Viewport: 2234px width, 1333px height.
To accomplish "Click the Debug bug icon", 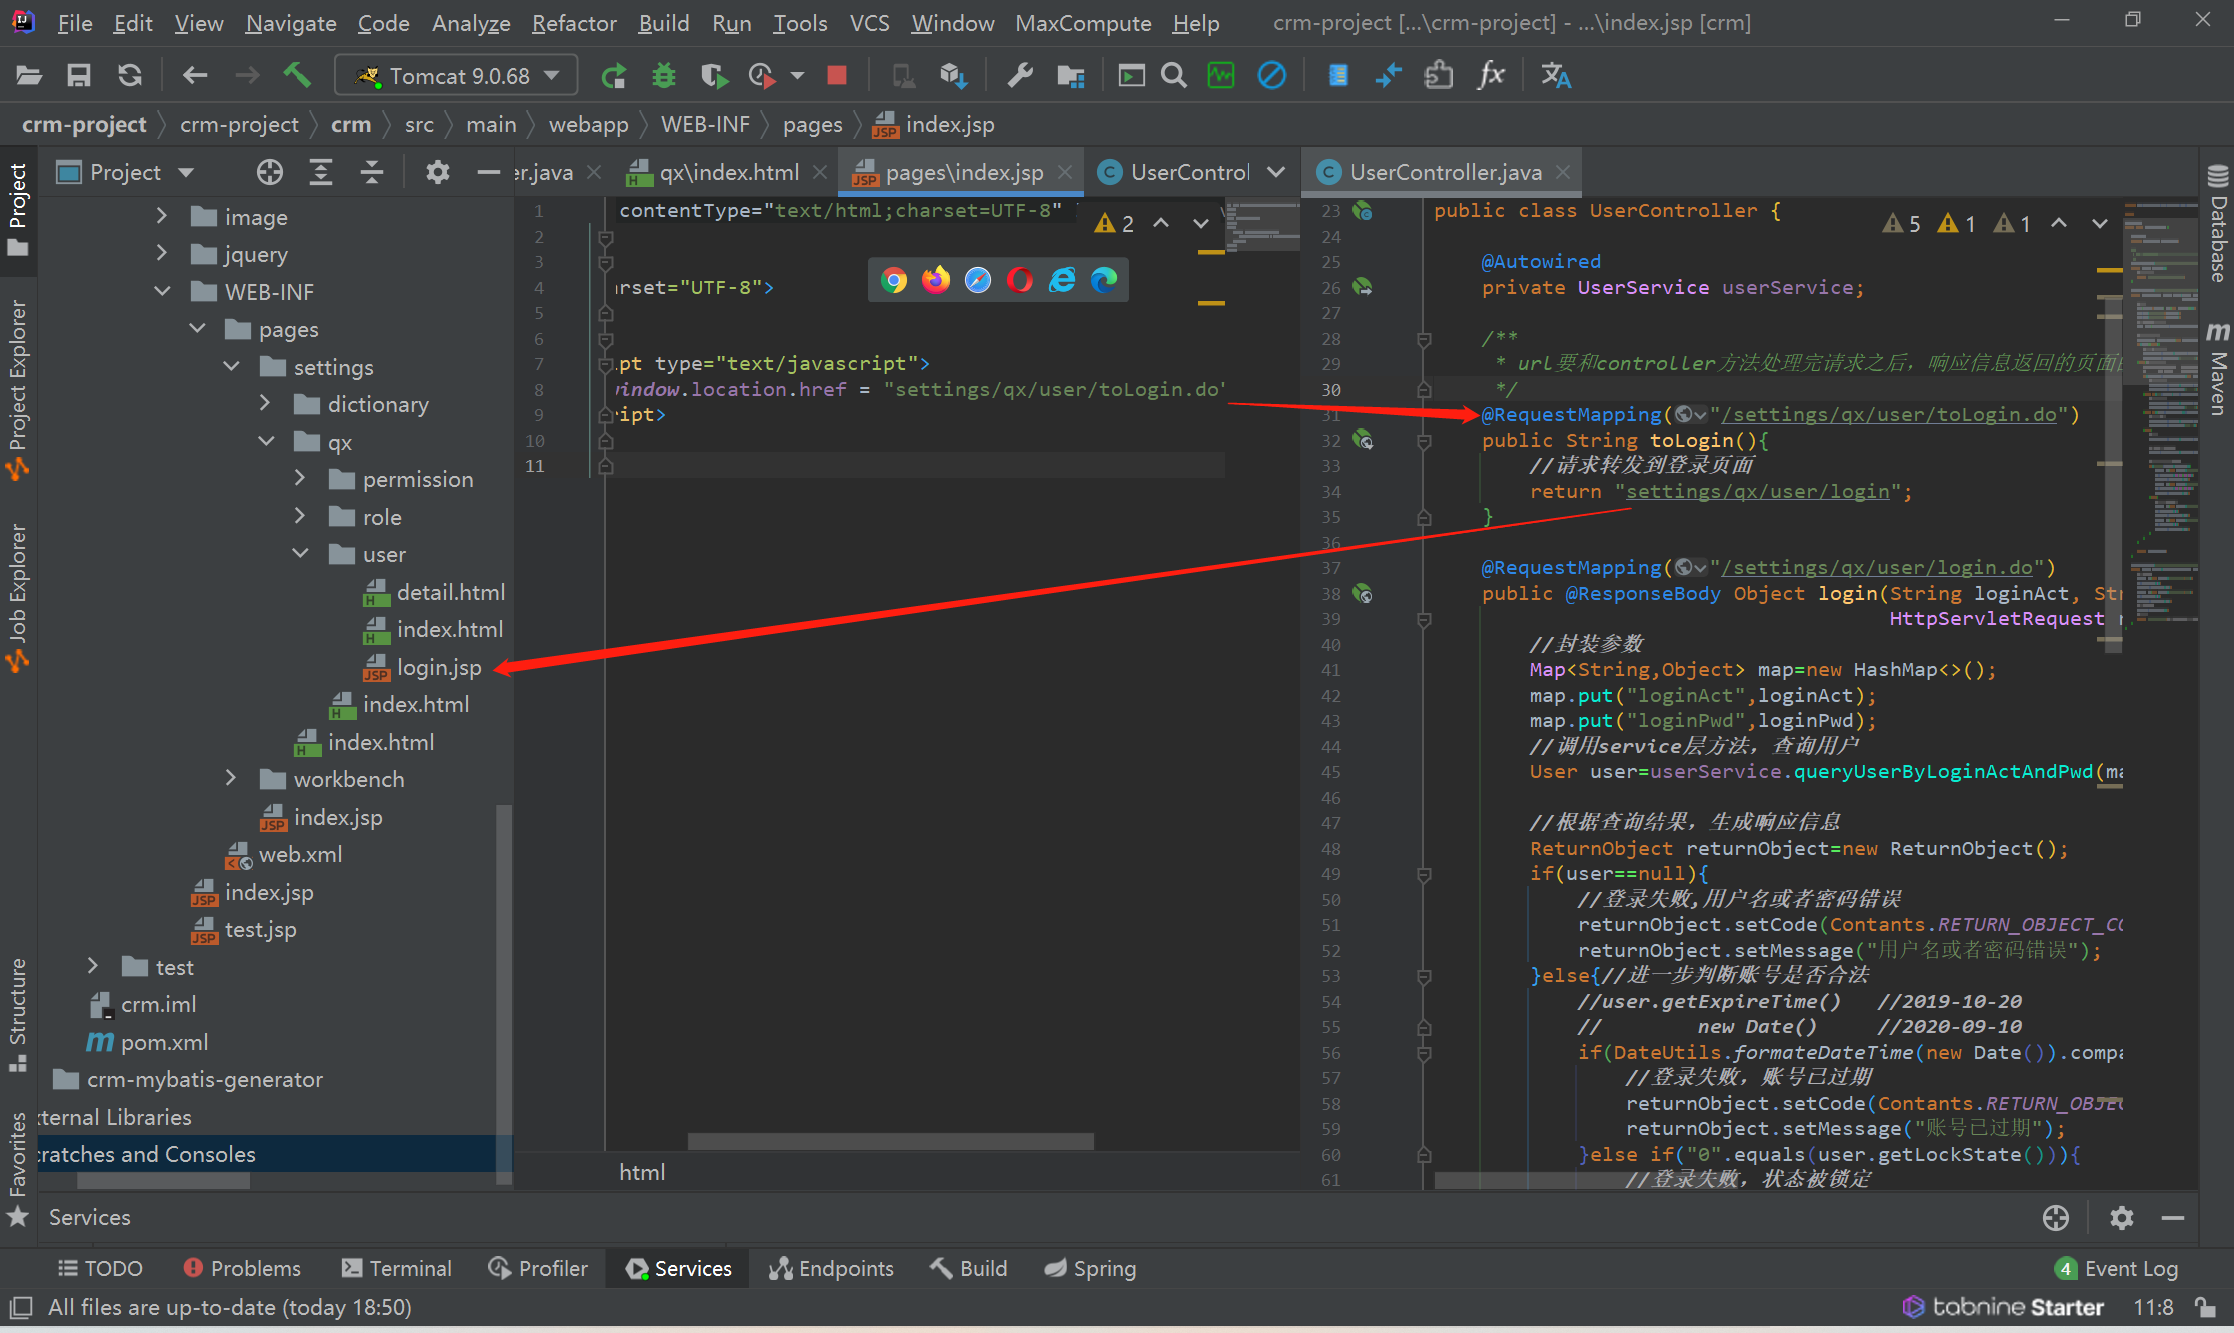I will (663, 75).
